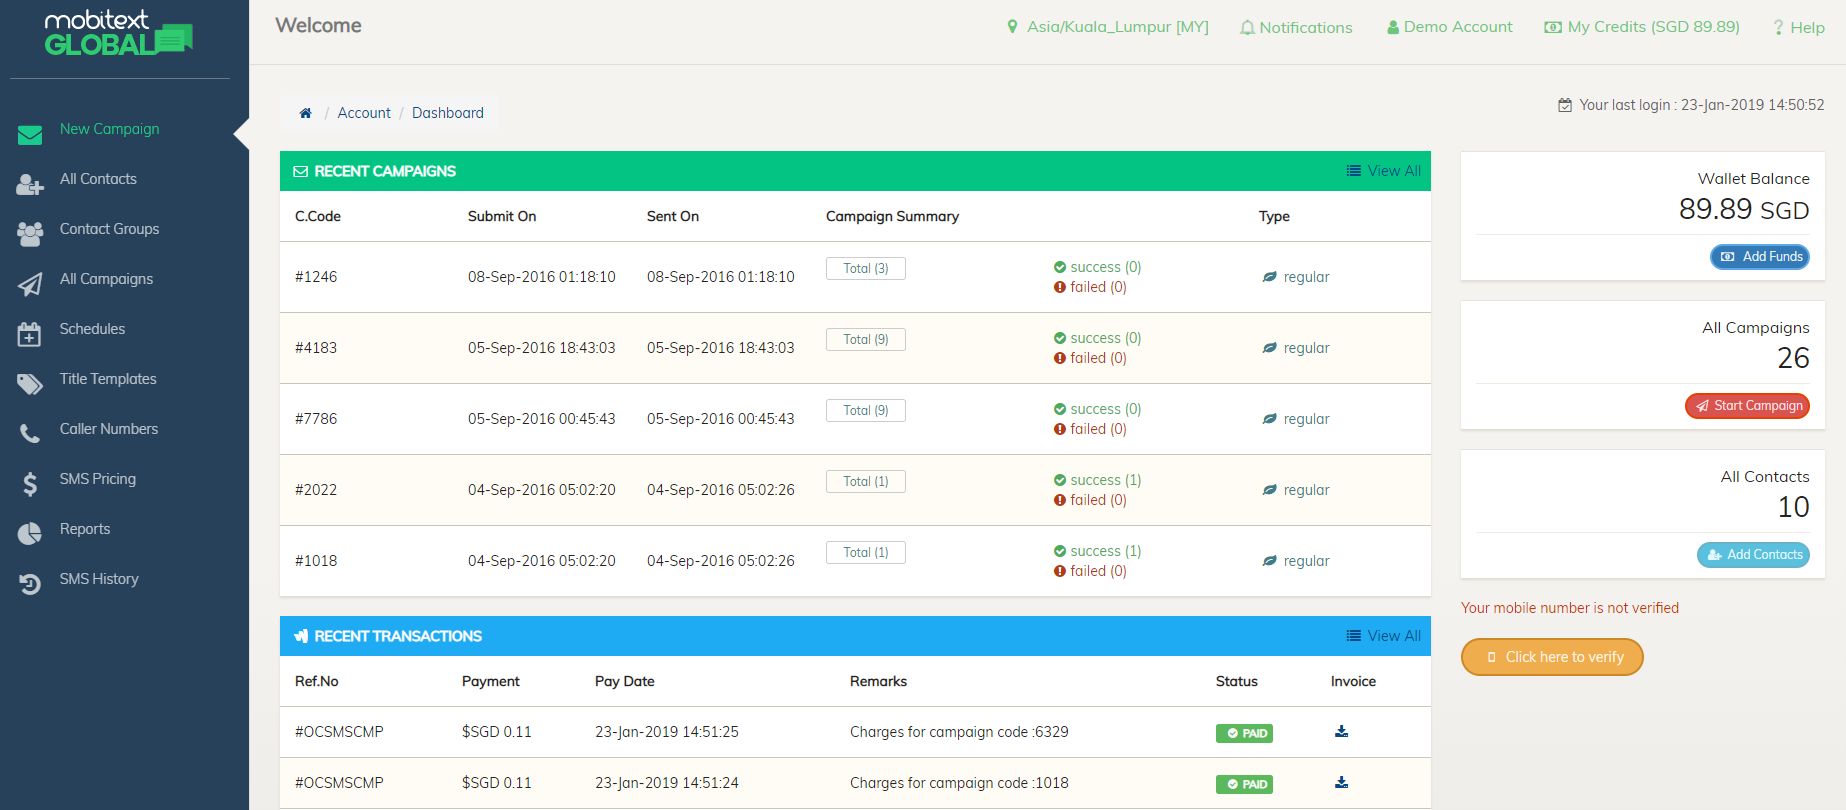This screenshot has width=1846, height=810.
Task: Click the Add Contacts button
Action: click(x=1753, y=555)
